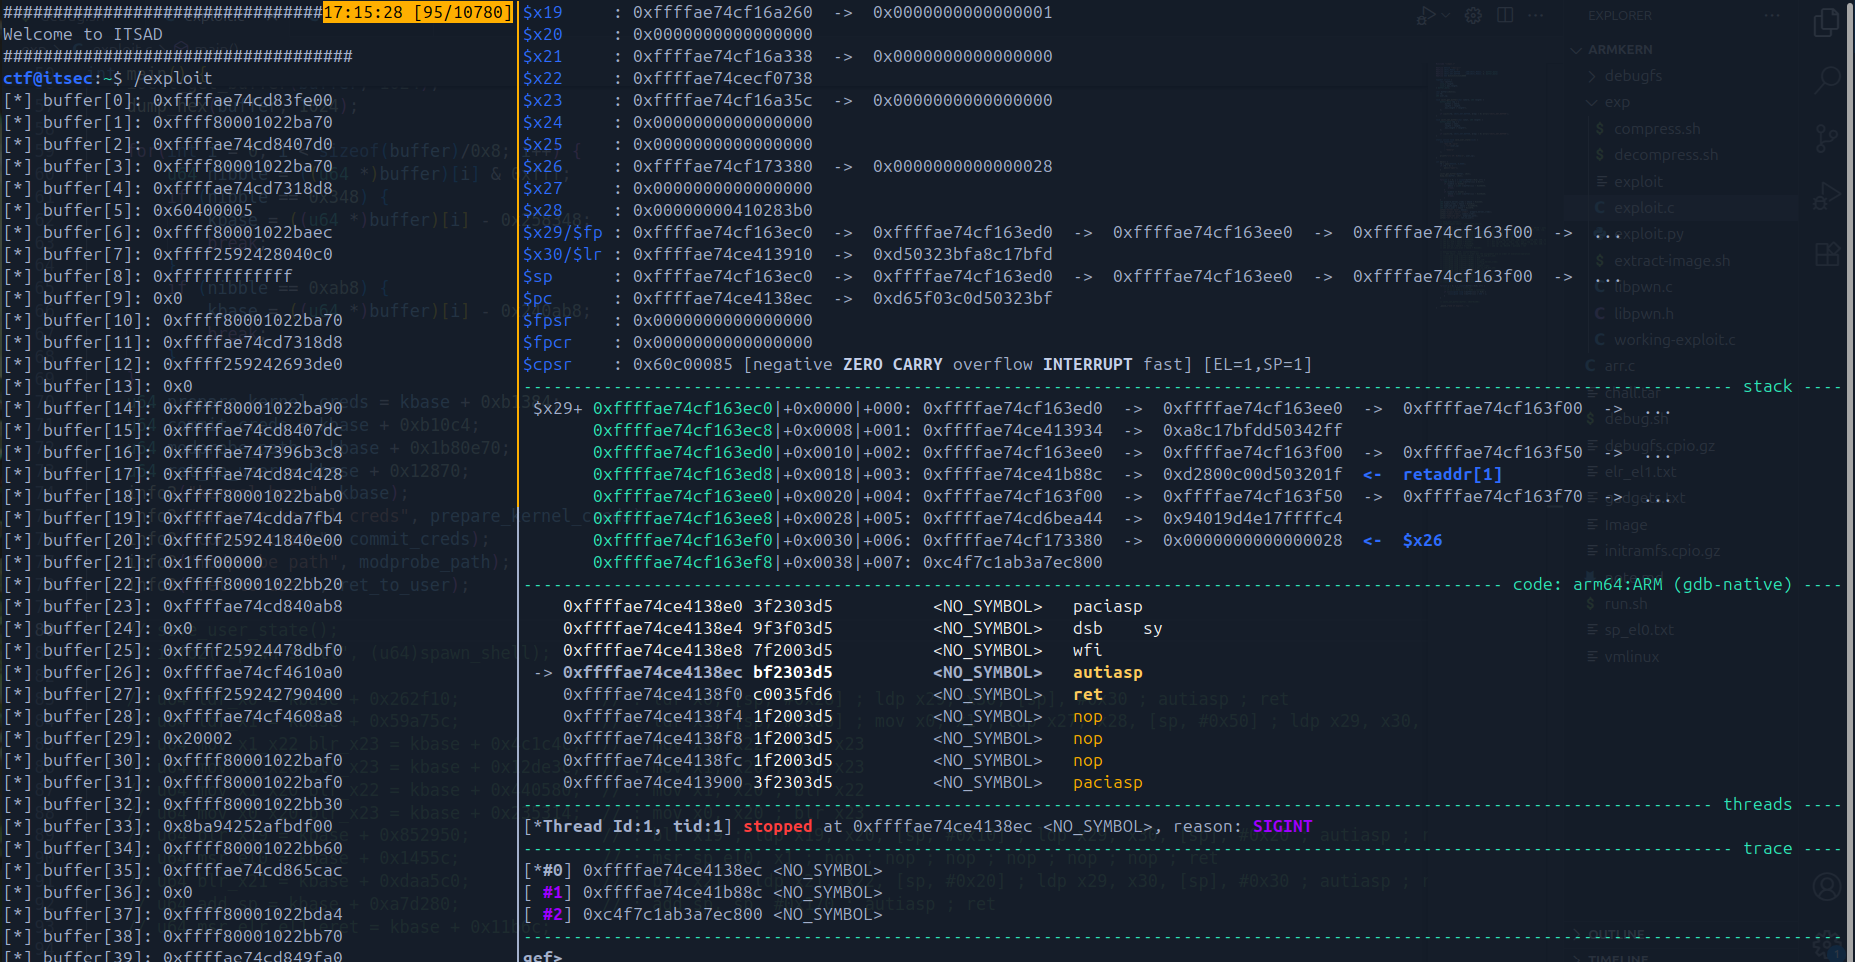The height and width of the screenshot is (962, 1855).
Task: Open the Explorer panel more actions ellipsis
Action: pyautogui.click(x=1772, y=16)
